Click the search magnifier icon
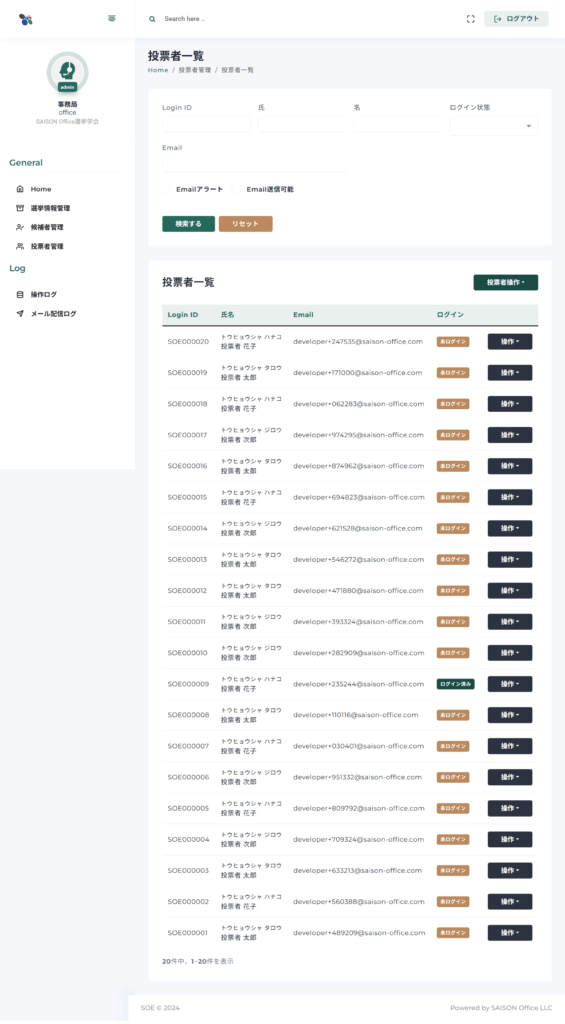This screenshot has height=1024, width=565. coord(152,19)
